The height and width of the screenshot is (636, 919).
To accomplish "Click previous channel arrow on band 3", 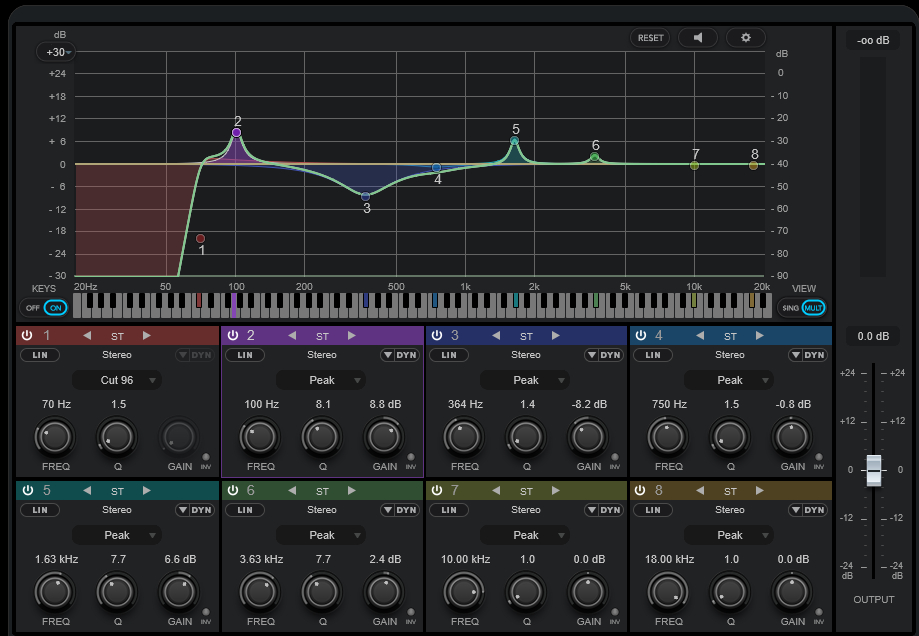I will pos(494,336).
